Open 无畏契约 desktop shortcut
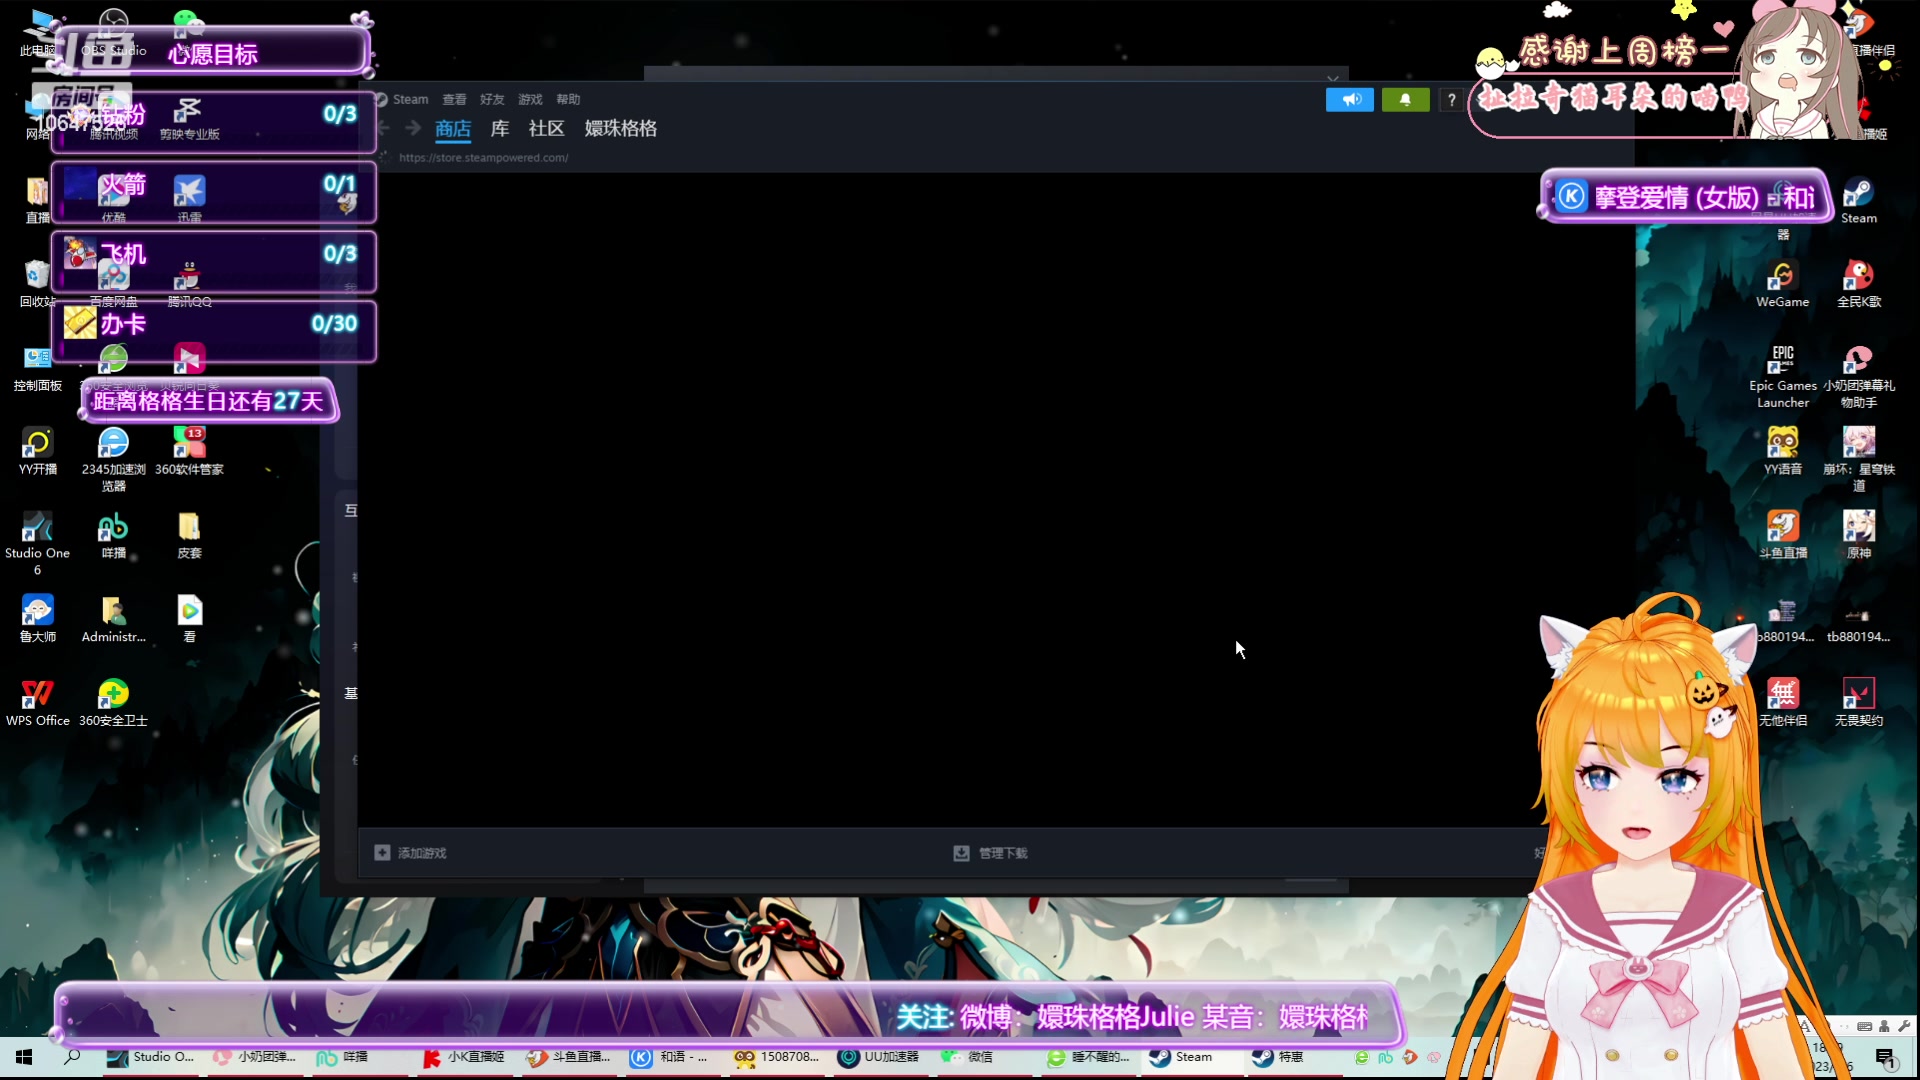This screenshot has height=1080, width=1920. pyautogui.click(x=1858, y=702)
